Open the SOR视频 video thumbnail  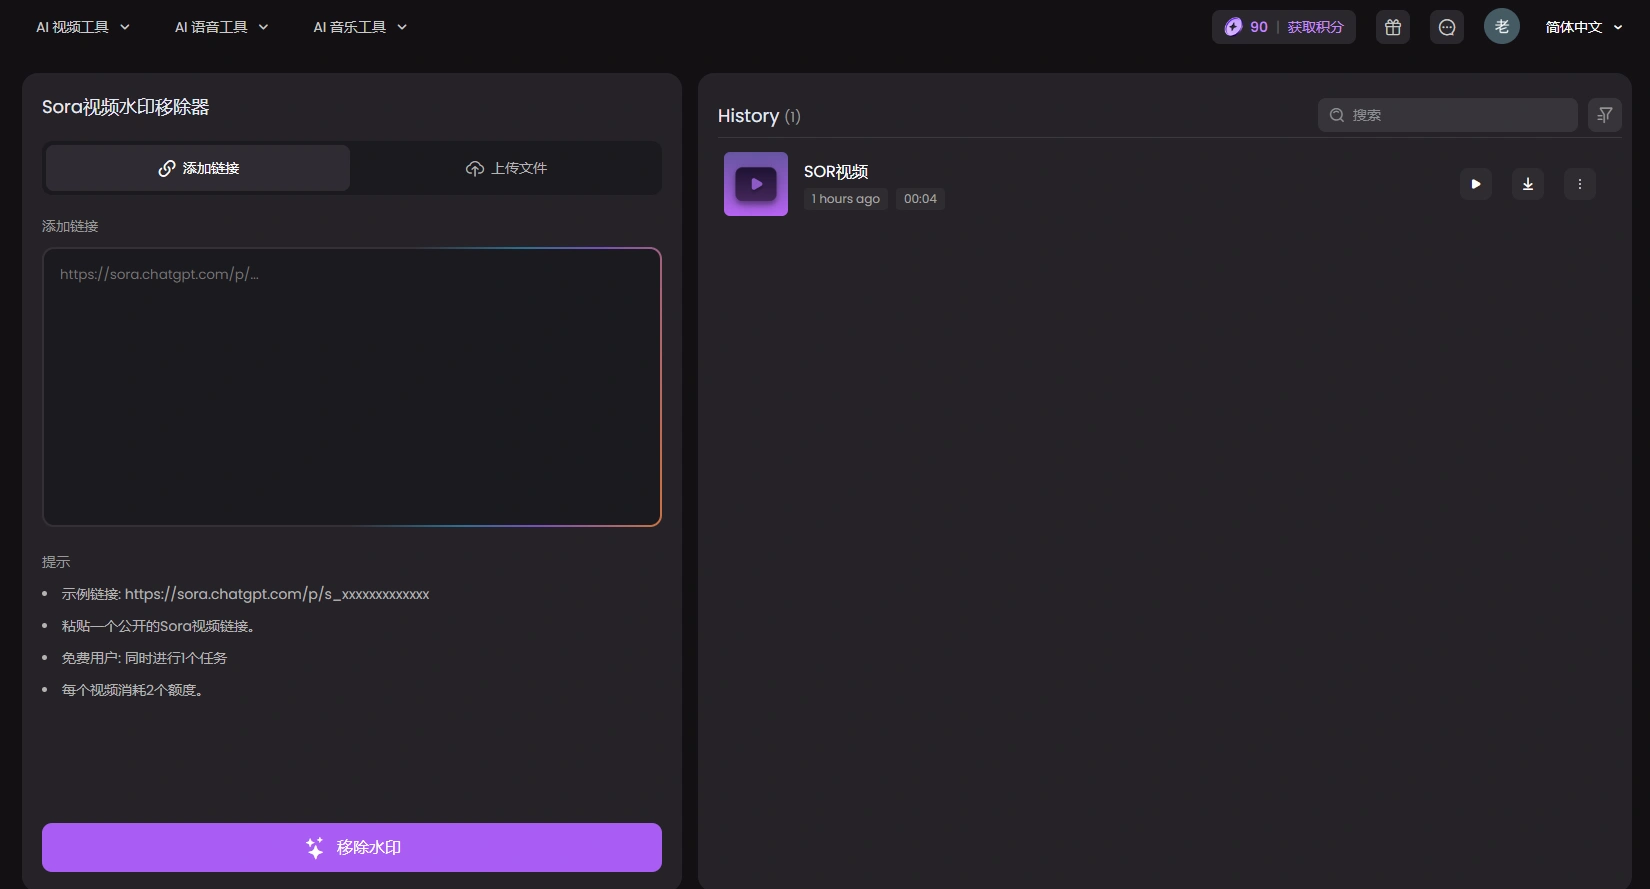pos(755,184)
